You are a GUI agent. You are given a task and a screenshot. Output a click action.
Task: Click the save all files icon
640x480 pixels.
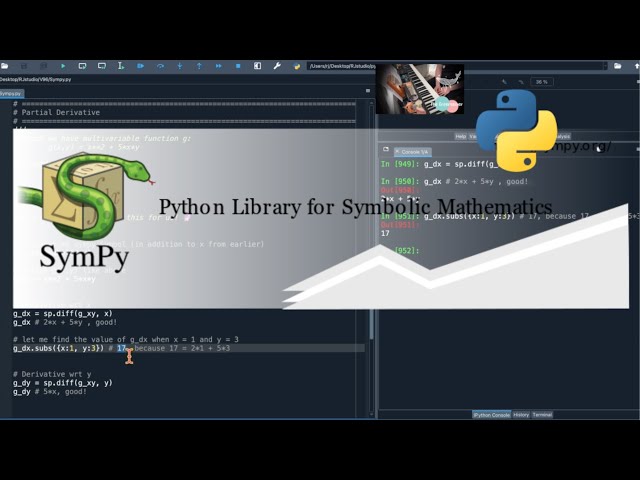(43, 66)
